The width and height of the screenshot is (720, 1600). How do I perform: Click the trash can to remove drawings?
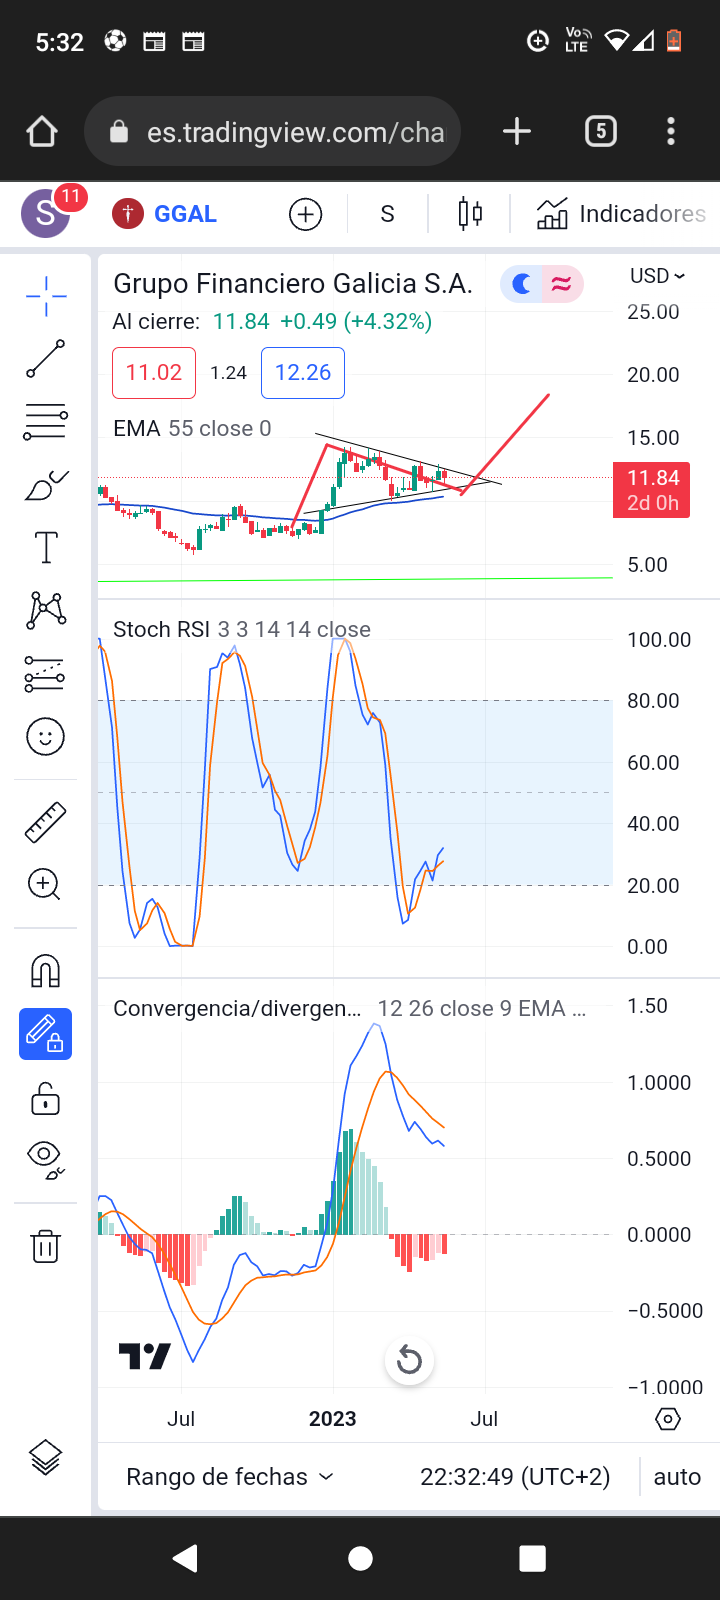(45, 1246)
